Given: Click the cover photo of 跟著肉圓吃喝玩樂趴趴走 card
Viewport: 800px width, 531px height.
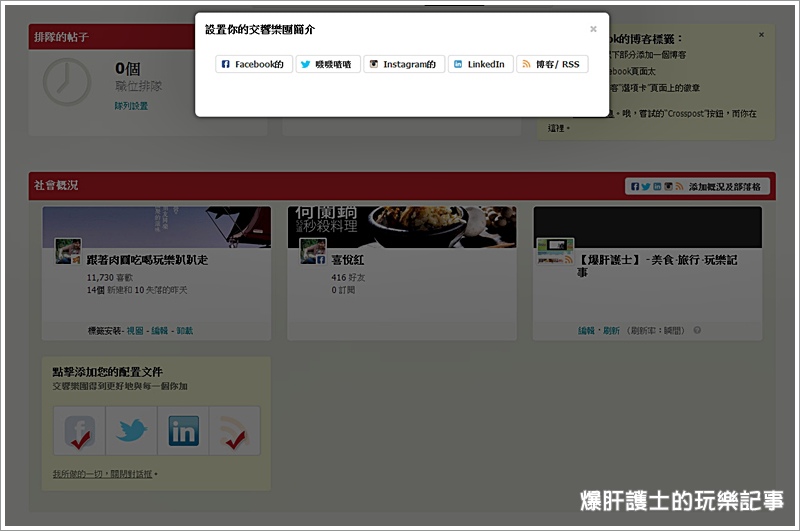Looking at the screenshot, I should click(x=157, y=227).
